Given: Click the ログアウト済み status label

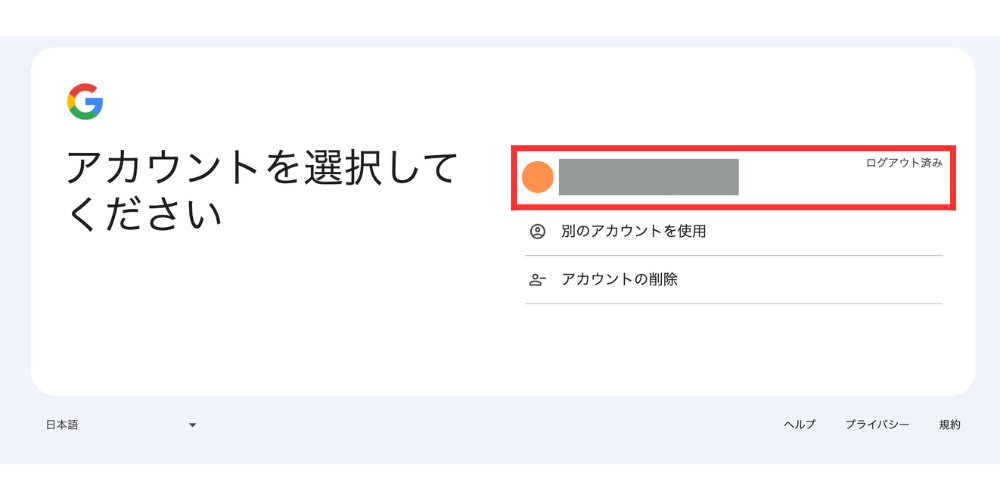Looking at the screenshot, I should click(x=904, y=163).
